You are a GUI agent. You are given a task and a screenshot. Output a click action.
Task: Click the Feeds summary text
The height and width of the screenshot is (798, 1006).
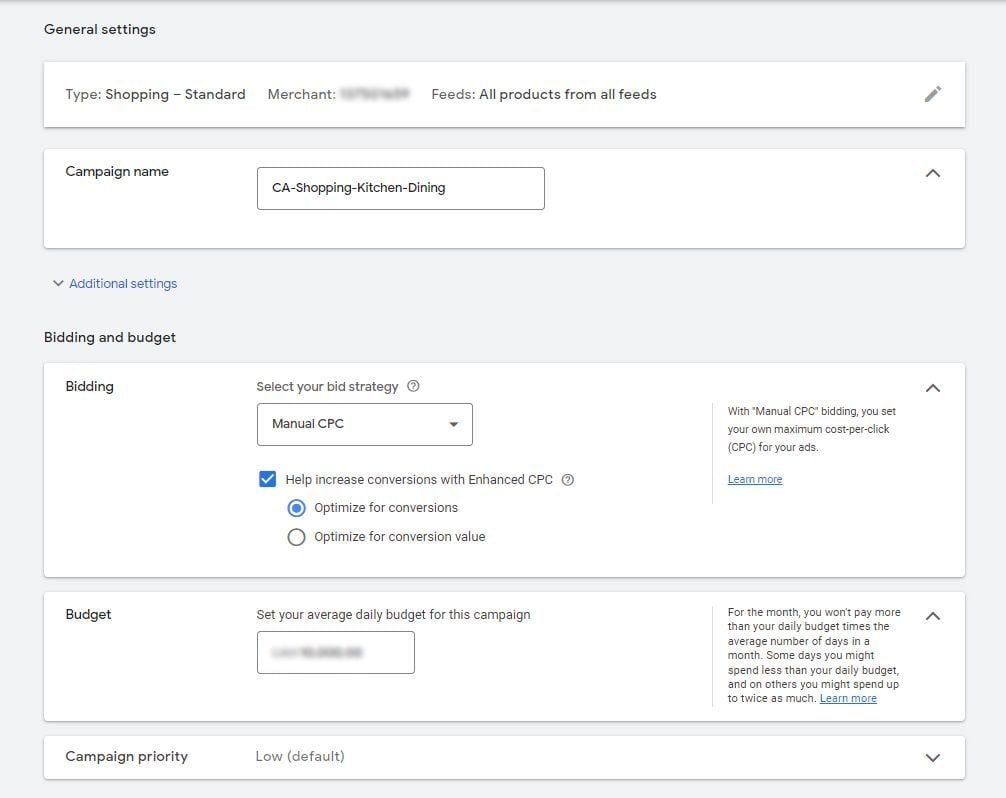click(x=543, y=94)
